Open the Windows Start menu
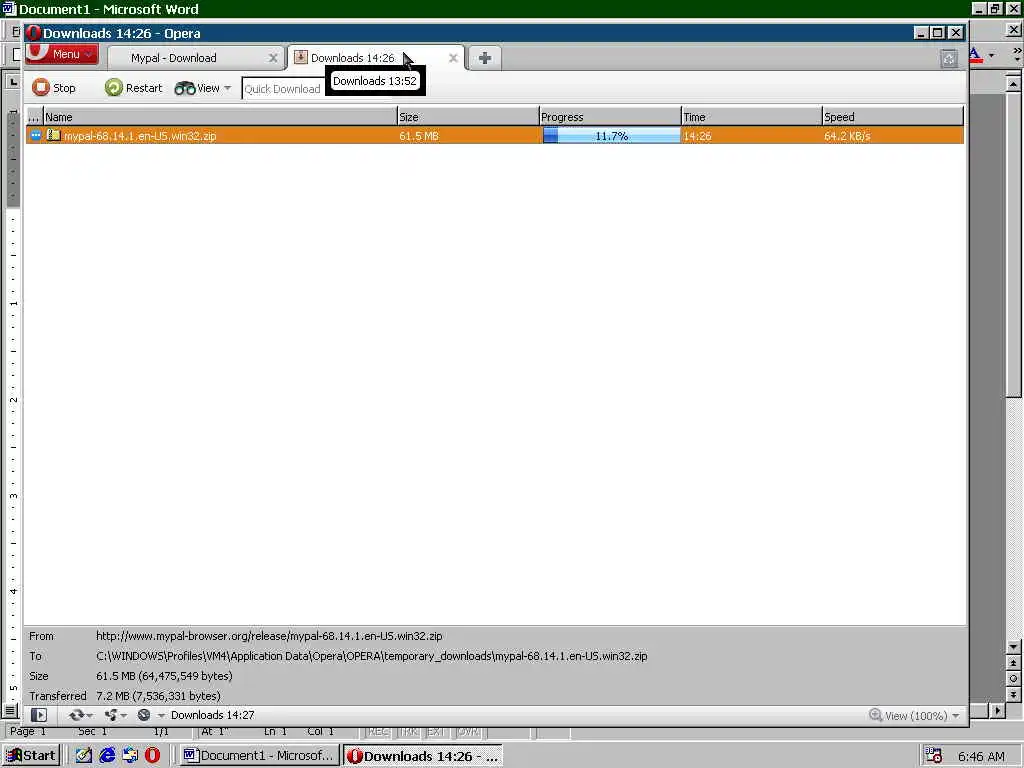 31,756
